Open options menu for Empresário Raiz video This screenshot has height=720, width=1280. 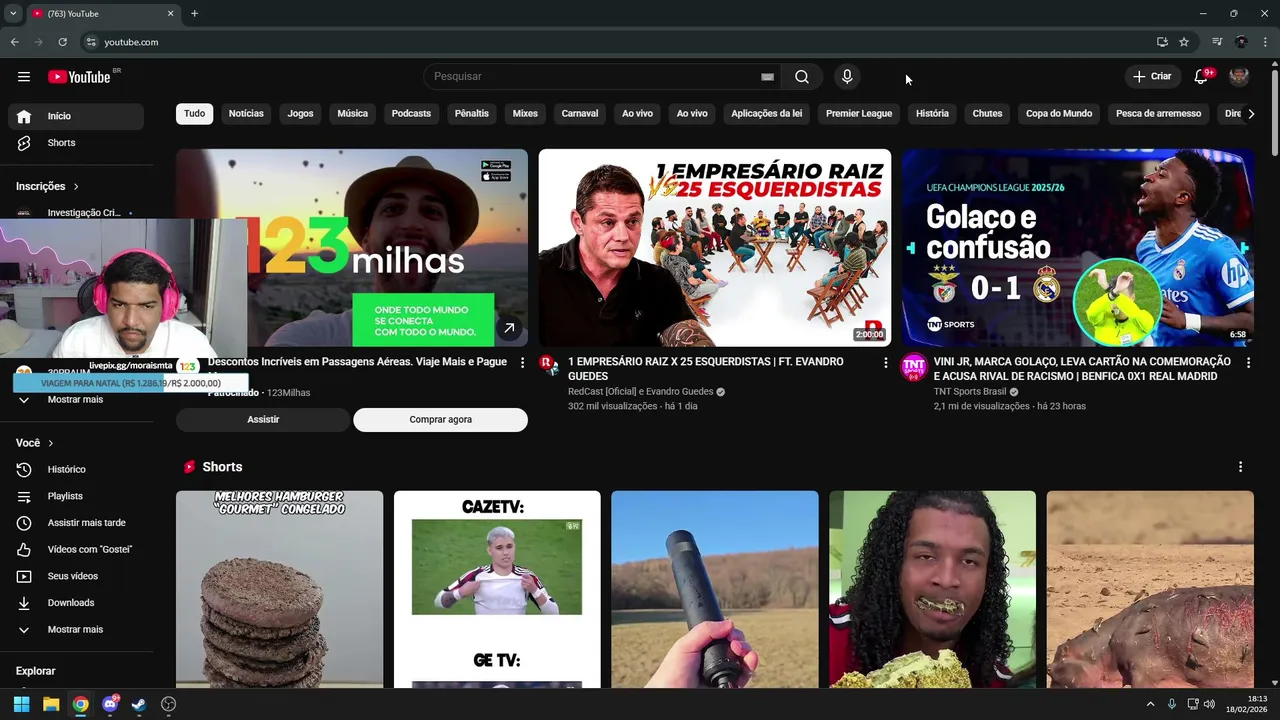click(x=885, y=363)
